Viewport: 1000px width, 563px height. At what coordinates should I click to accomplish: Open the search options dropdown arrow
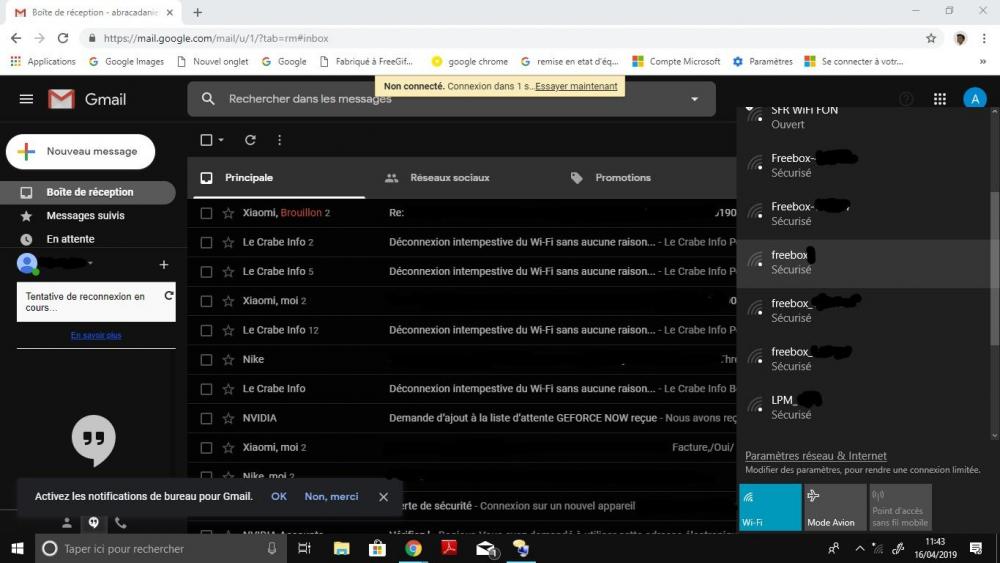pos(694,99)
